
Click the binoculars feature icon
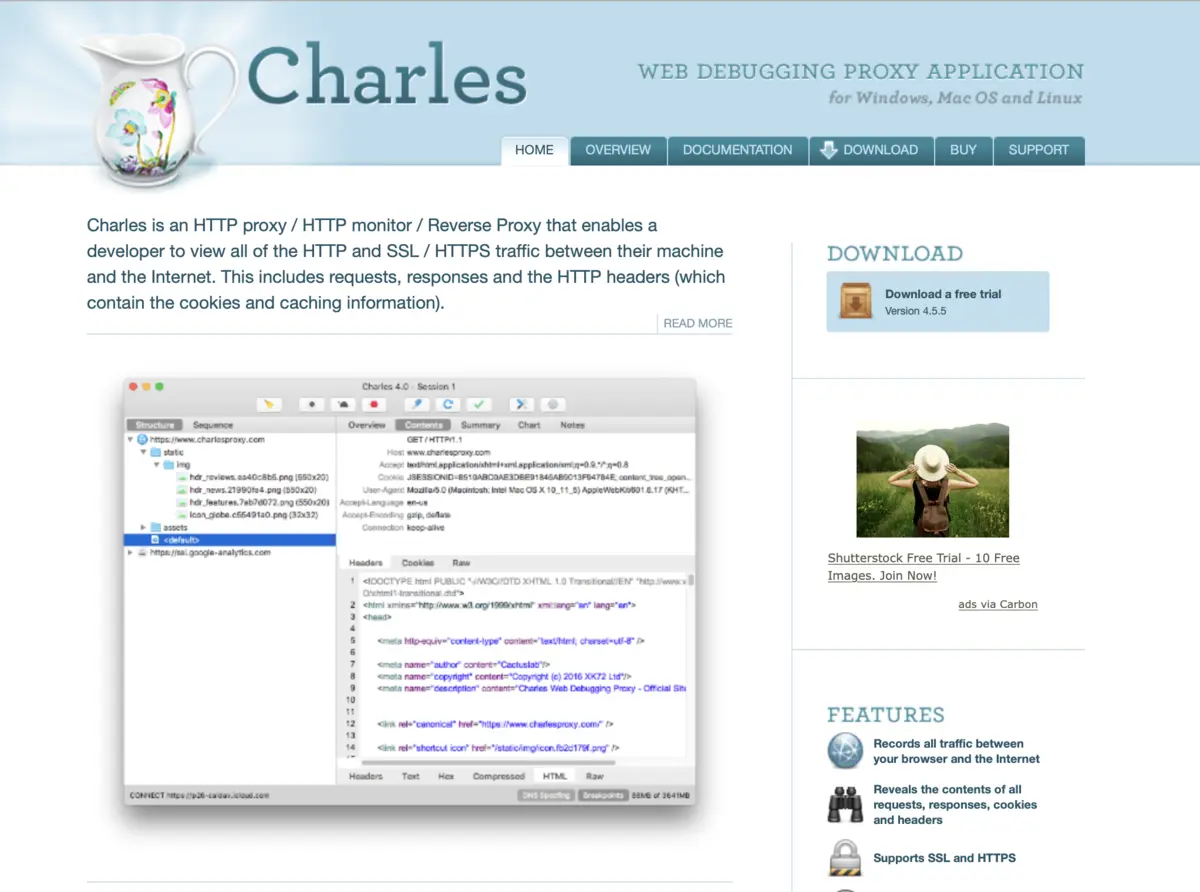point(845,805)
